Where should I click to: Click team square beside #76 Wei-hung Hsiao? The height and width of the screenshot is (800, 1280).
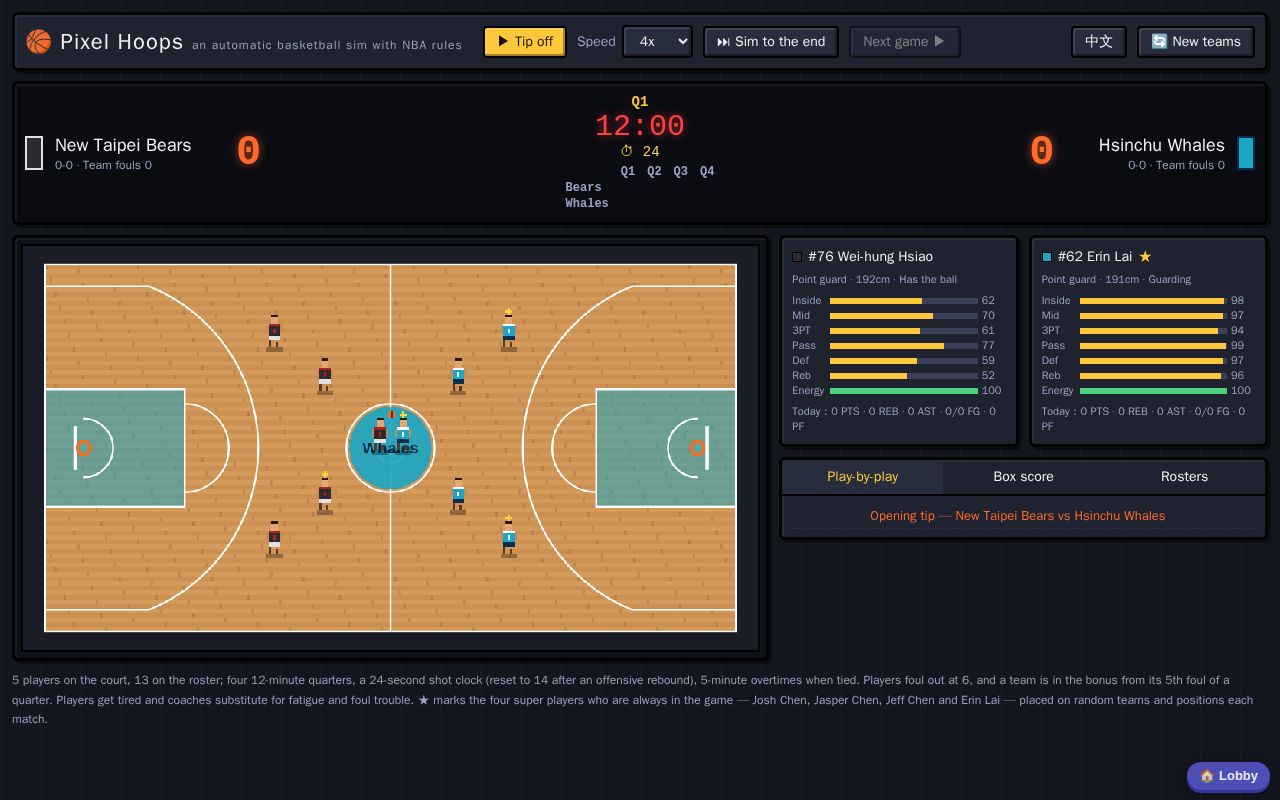[x=797, y=257]
